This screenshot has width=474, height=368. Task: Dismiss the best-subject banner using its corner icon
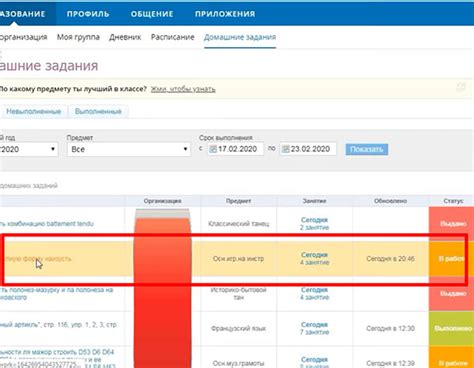pyautogui.click(x=461, y=87)
